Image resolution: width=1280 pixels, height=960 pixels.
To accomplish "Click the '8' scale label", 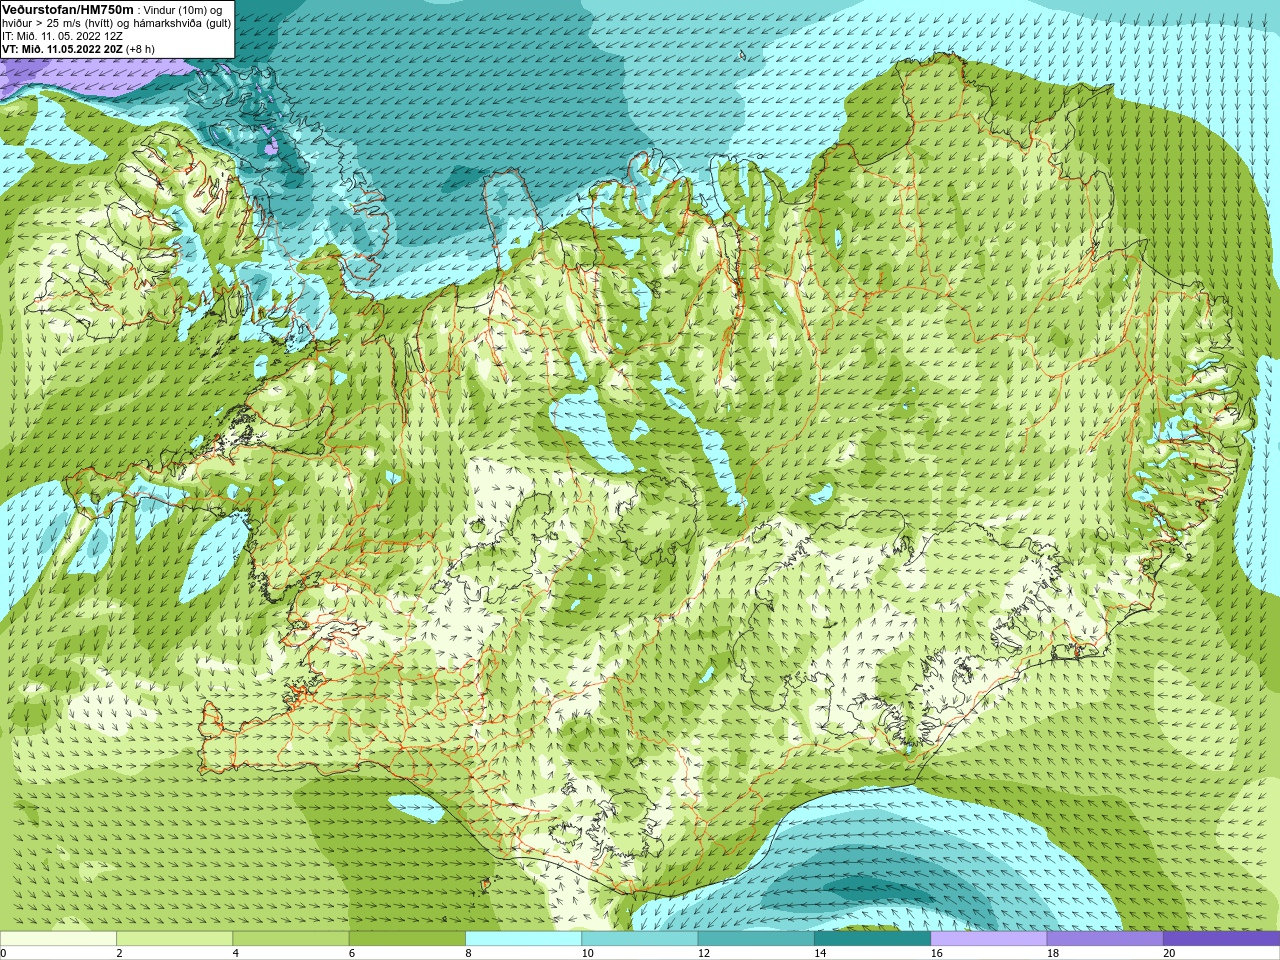I will [x=468, y=953].
